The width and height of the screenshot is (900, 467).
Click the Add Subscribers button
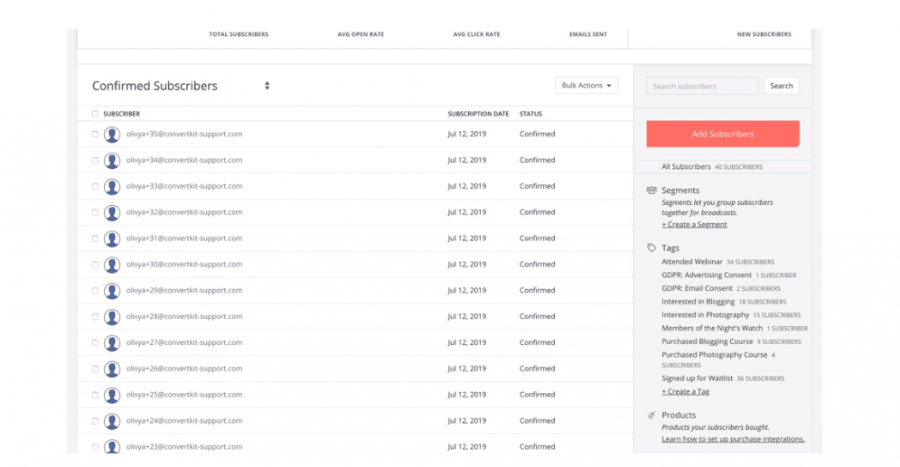coord(723,134)
